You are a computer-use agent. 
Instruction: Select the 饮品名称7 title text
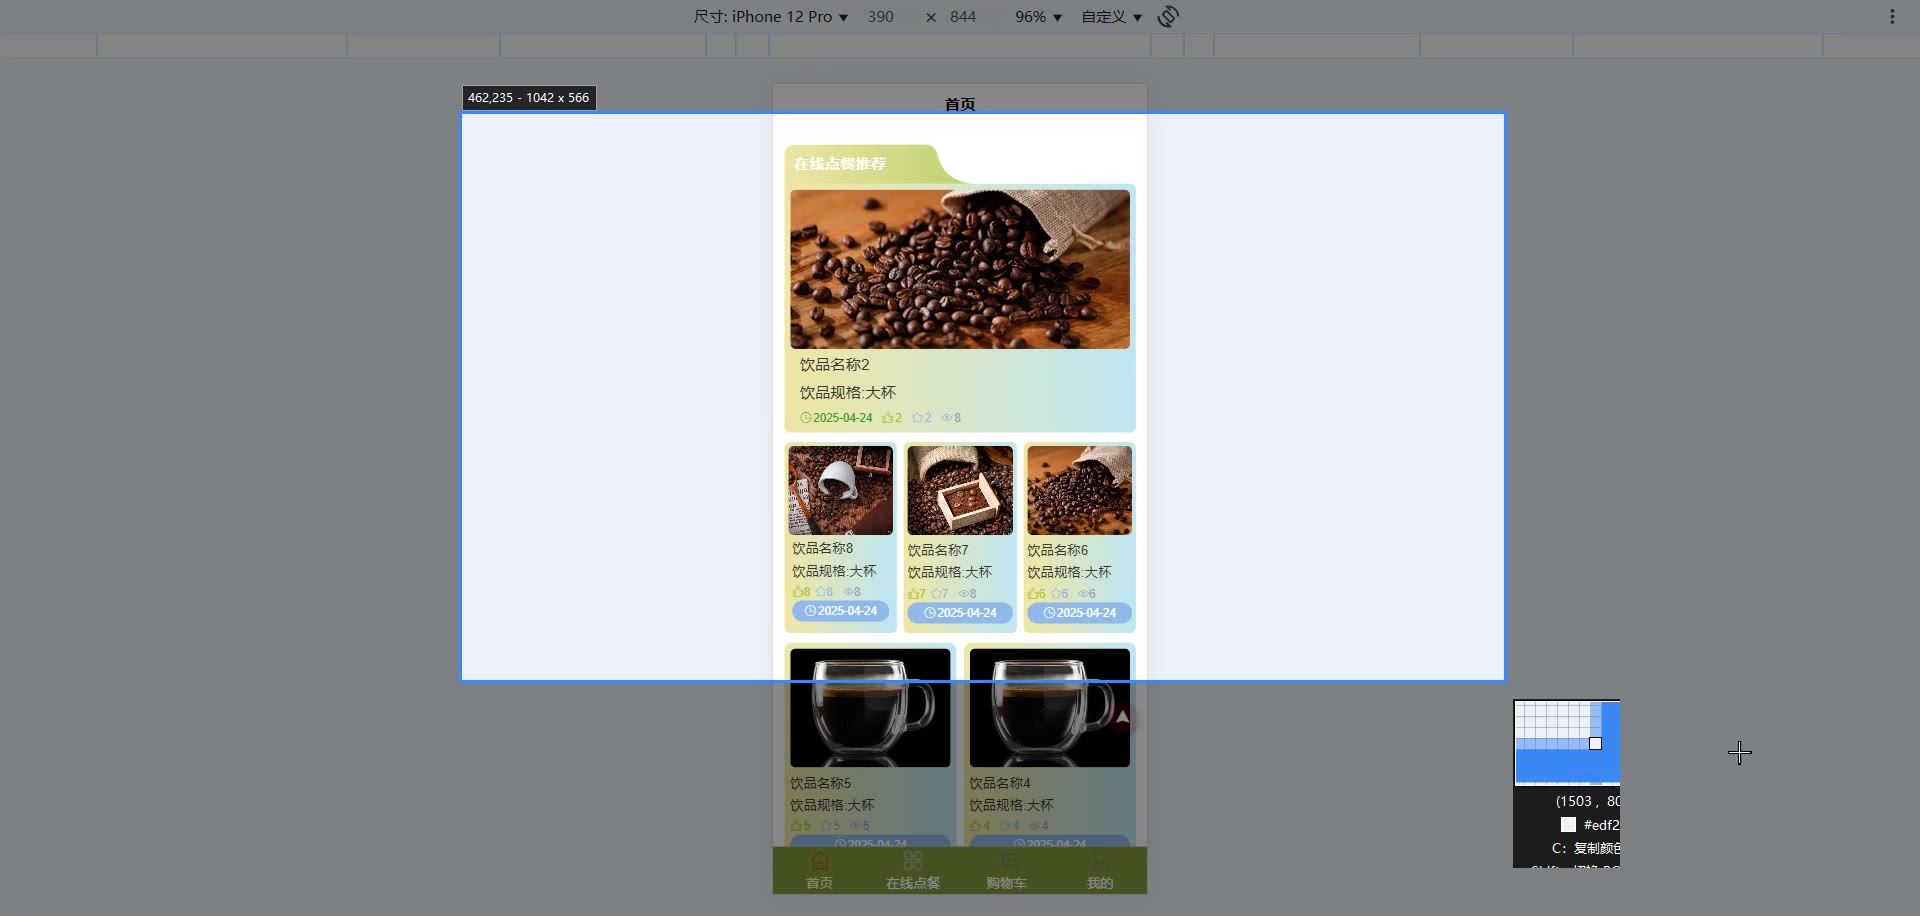[938, 551]
